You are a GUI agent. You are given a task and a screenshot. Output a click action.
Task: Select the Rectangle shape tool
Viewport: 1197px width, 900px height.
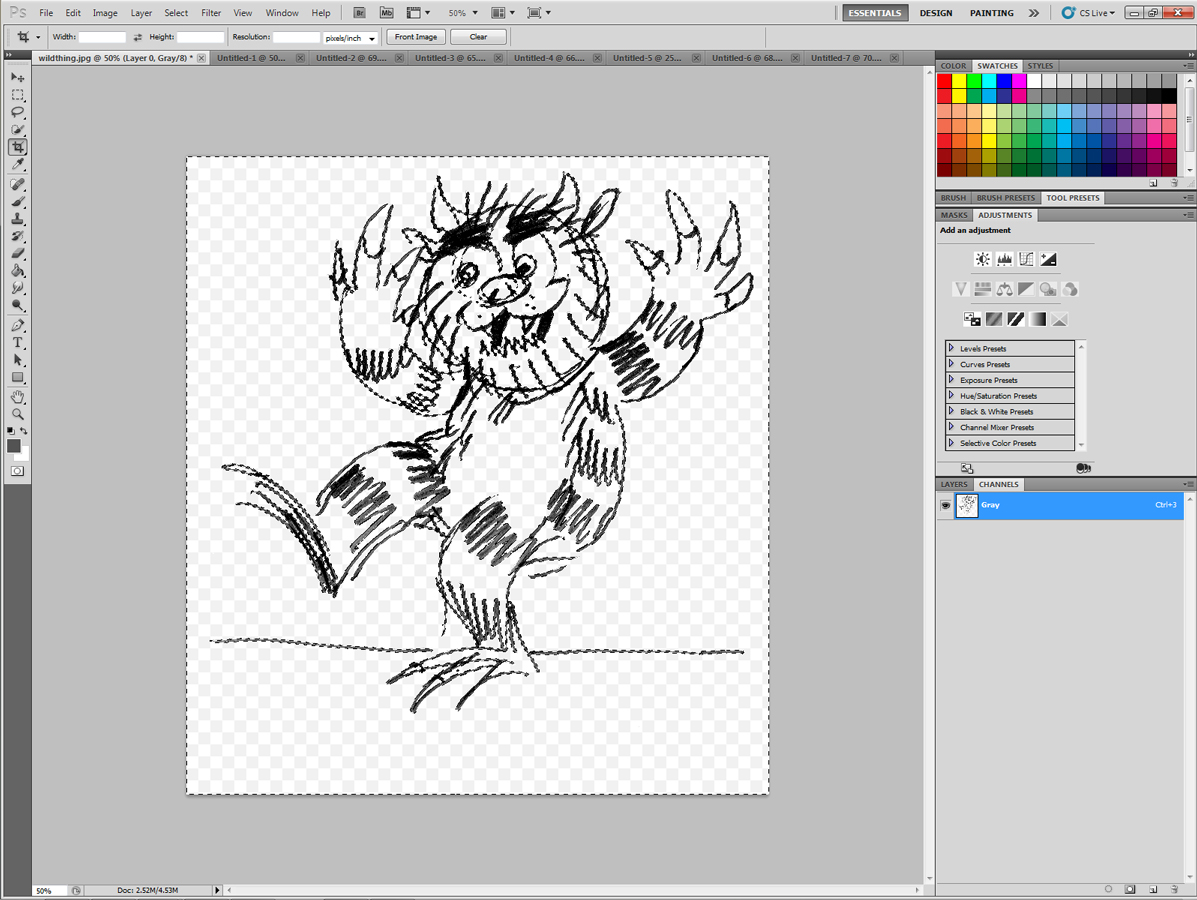pos(18,378)
